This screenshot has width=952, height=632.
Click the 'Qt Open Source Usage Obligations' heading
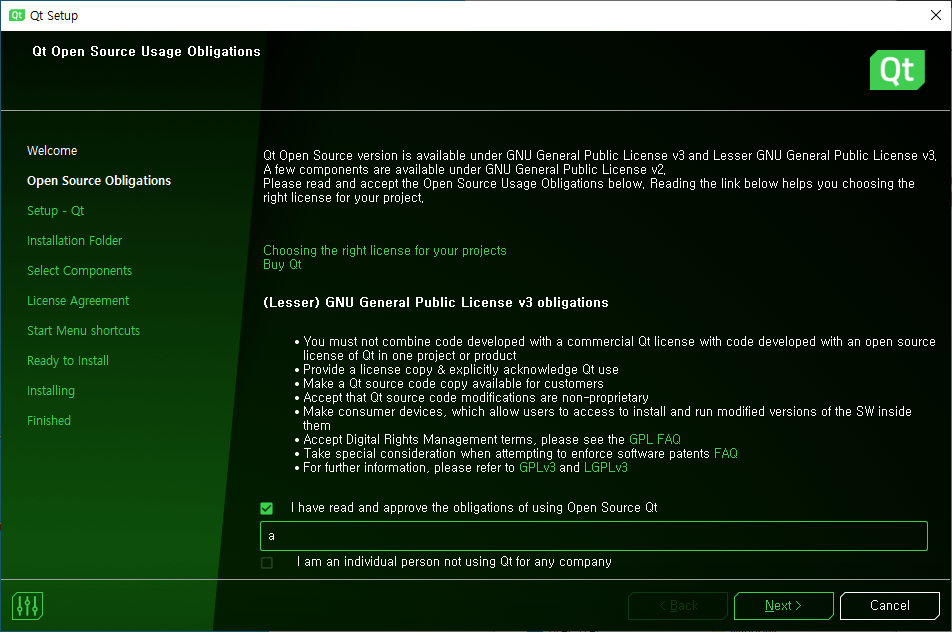[146, 52]
